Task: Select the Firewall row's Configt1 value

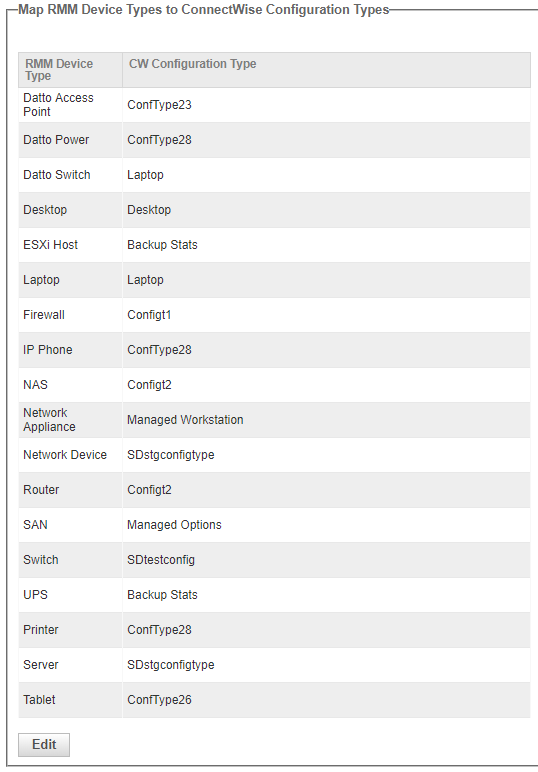Action: point(149,315)
